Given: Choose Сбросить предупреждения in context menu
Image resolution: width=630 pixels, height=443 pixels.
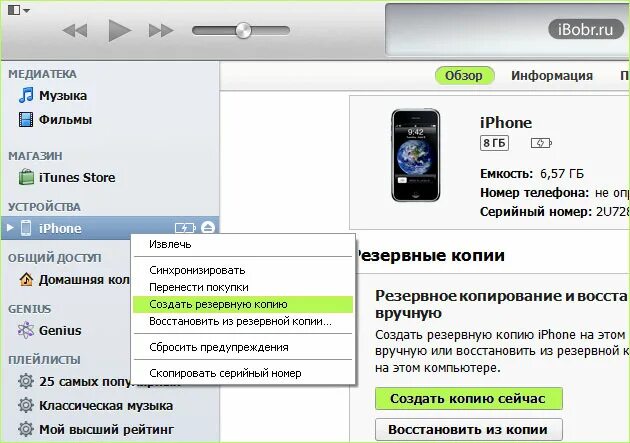Looking at the screenshot, I should (243, 347).
